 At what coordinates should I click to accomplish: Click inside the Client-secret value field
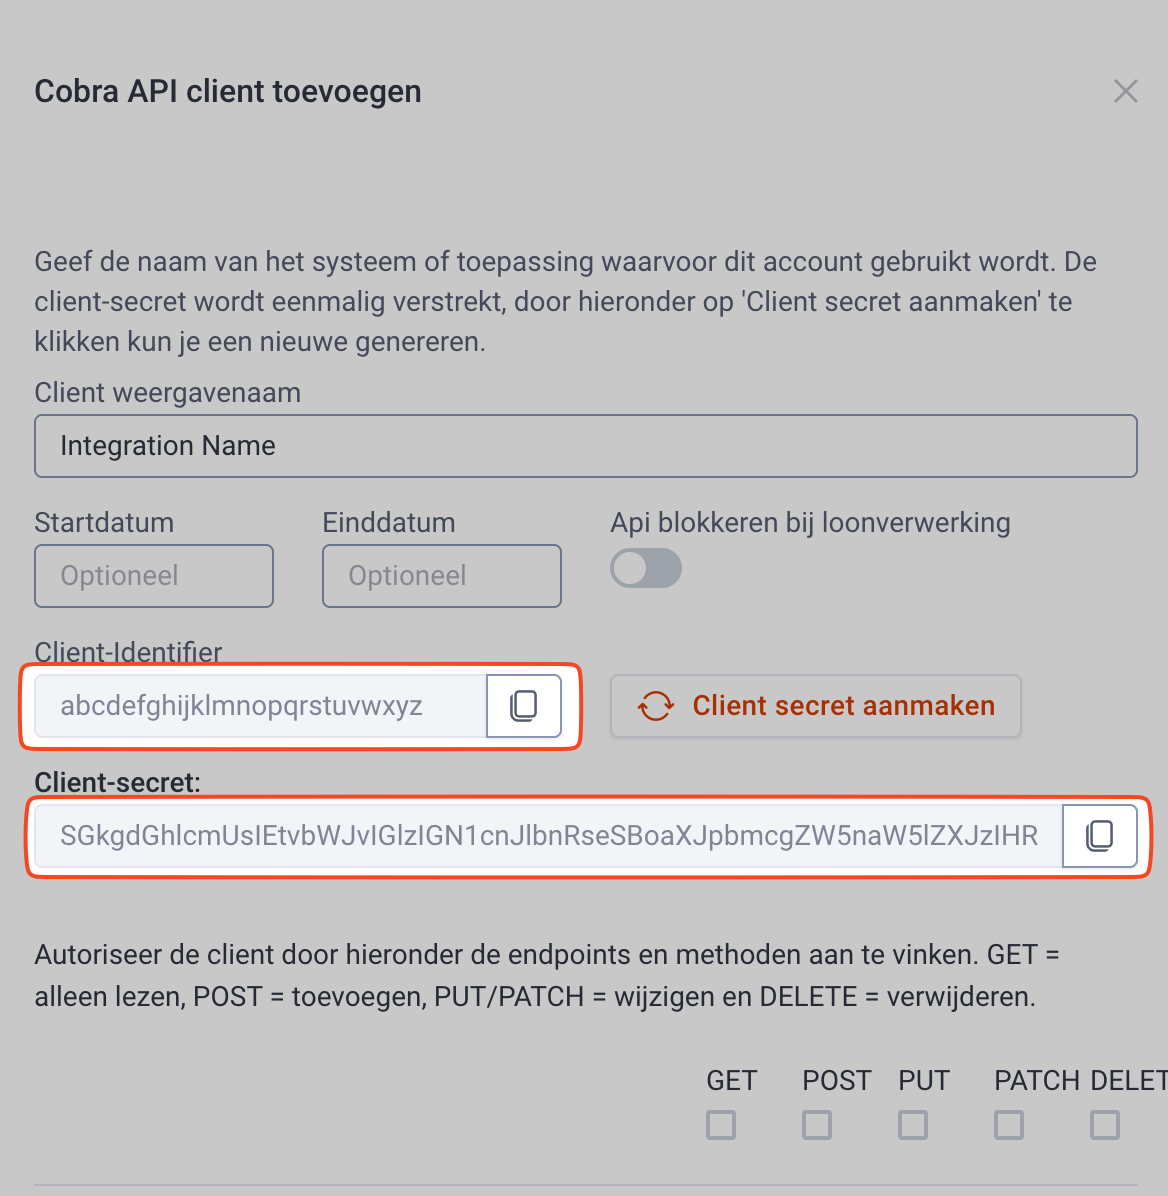point(548,836)
